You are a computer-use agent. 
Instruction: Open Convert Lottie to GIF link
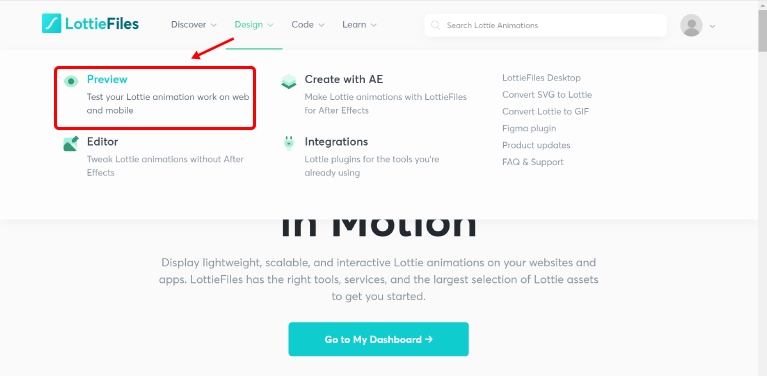point(545,111)
